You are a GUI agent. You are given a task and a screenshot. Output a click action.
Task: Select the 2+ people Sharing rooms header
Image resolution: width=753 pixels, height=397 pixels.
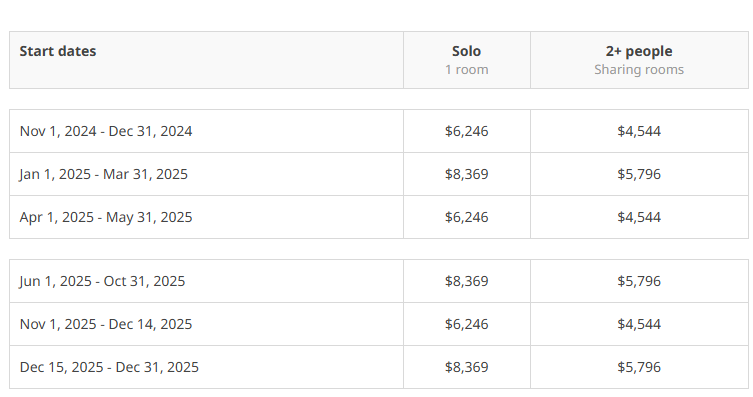[x=639, y=60]
